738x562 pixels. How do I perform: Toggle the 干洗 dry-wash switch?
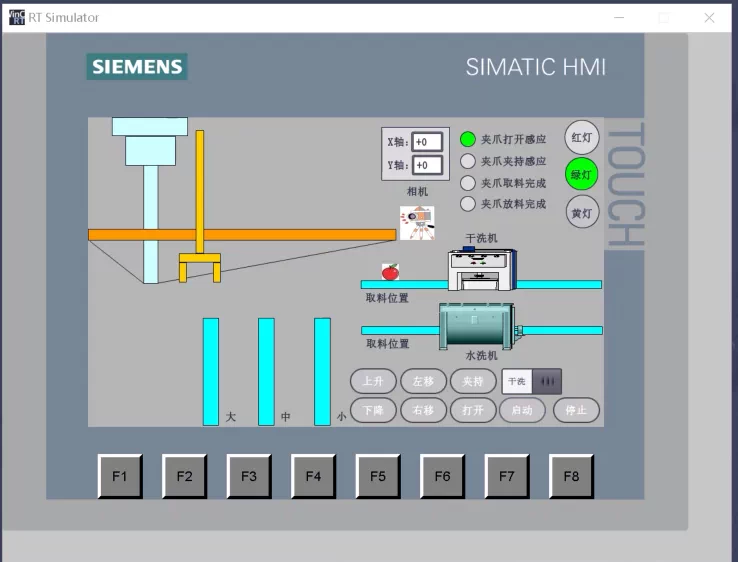coord(532,381)
